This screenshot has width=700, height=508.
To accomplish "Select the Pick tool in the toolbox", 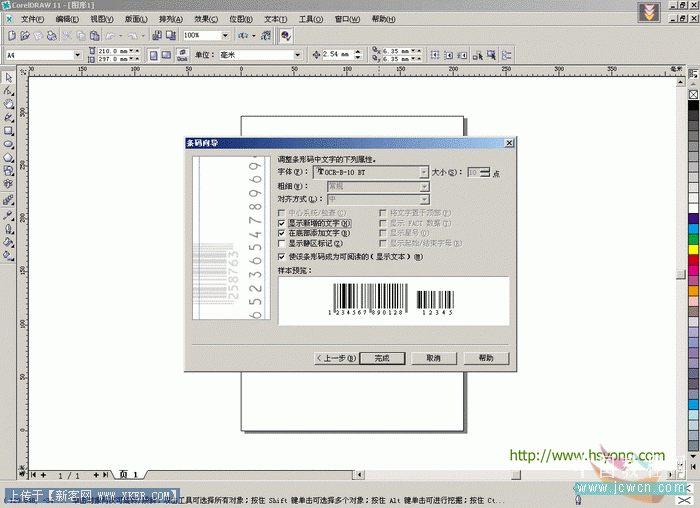I will click(8, 77).
